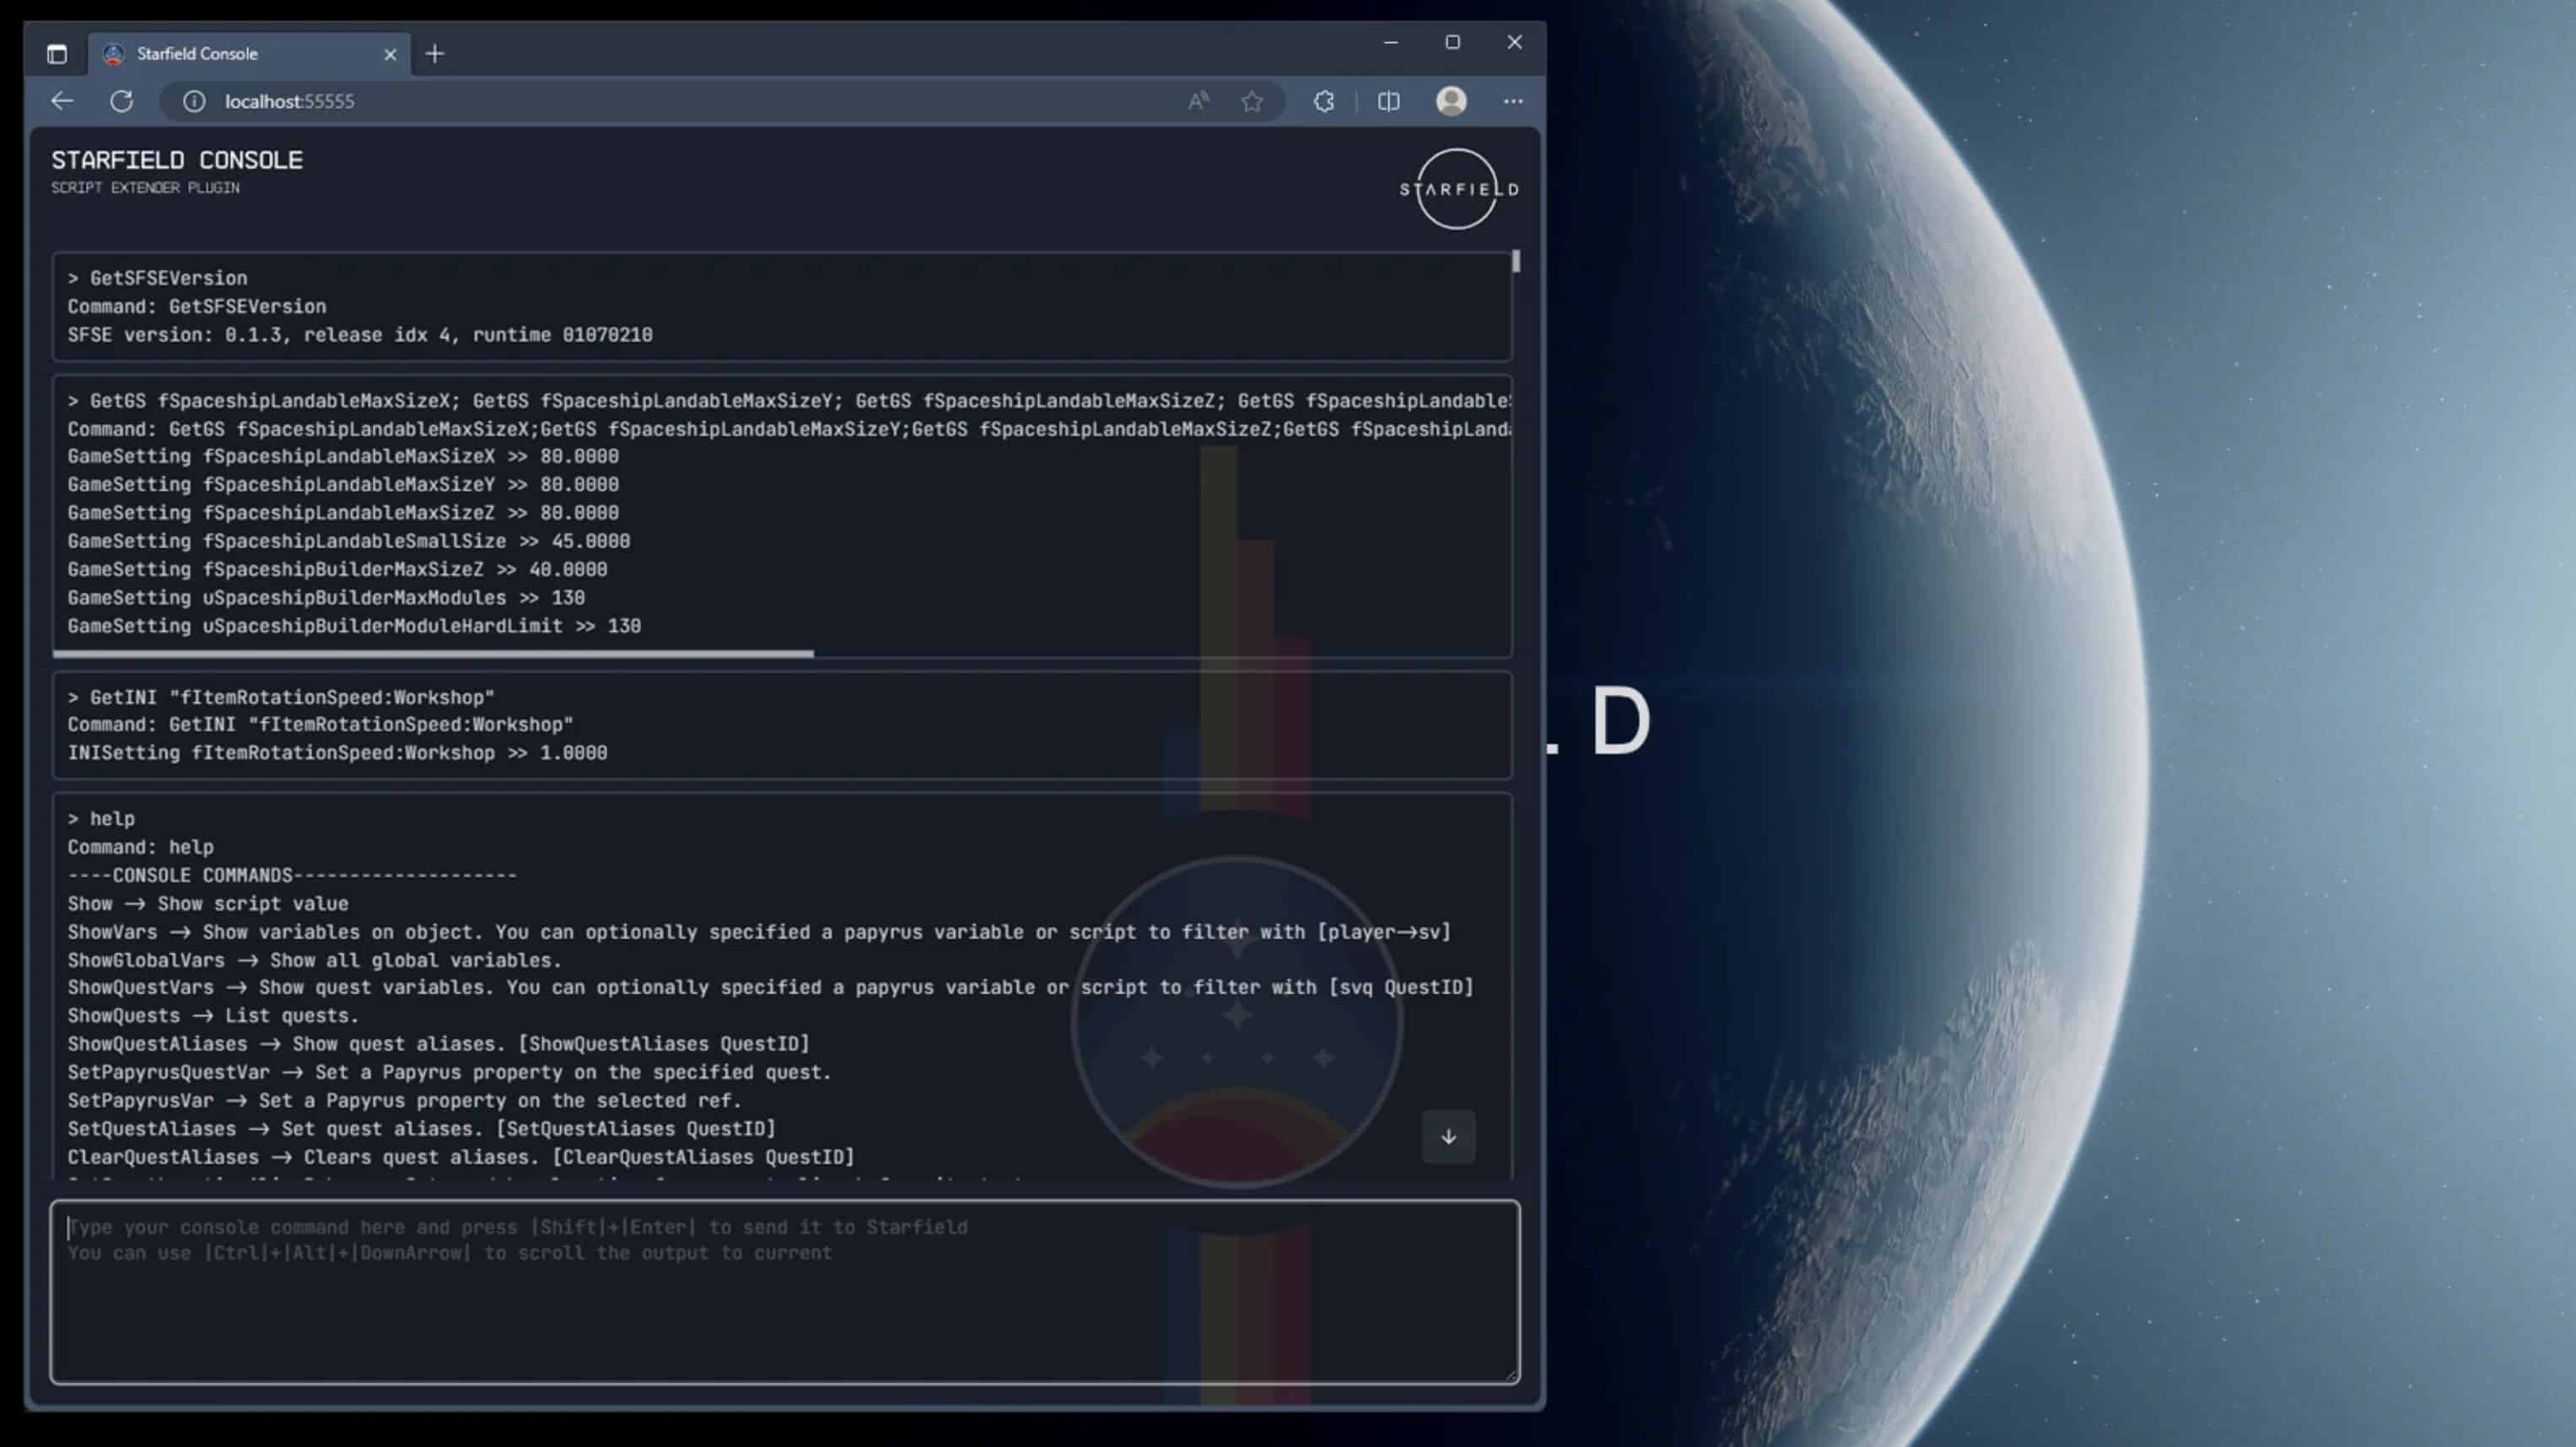Refresh the localhost page

click(x=122, y=101)
